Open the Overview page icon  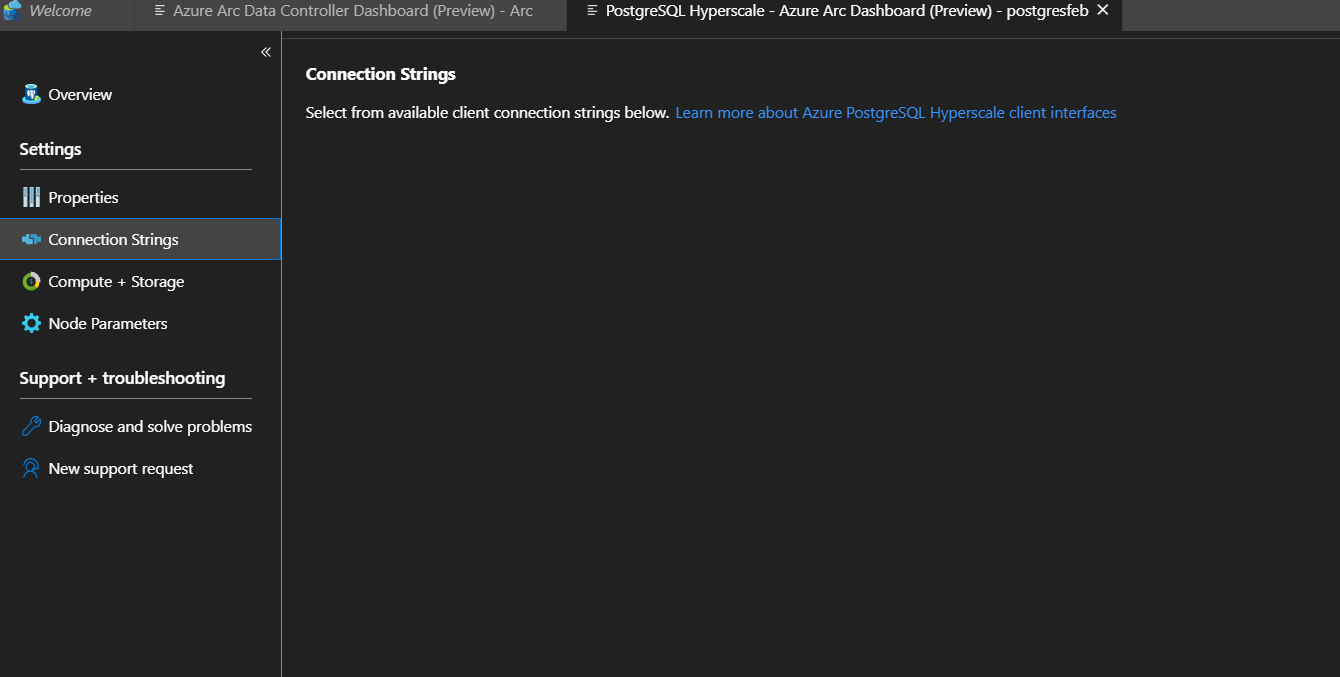(31, 94)
